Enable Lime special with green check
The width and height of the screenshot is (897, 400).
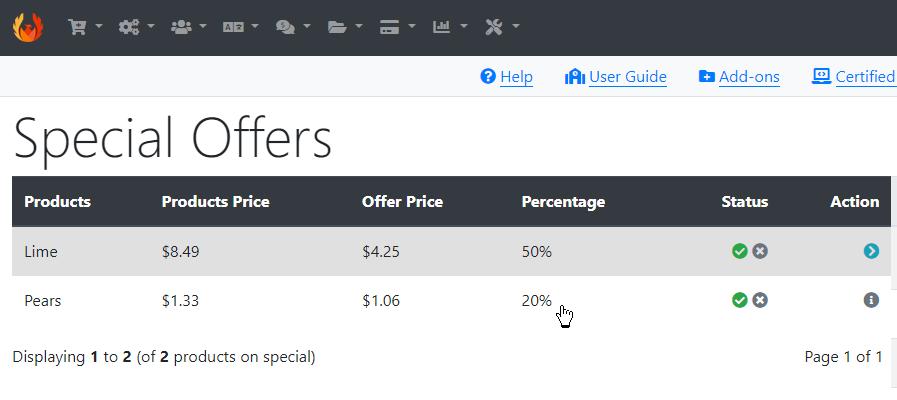pyautogui.click(x=740, y=251)
